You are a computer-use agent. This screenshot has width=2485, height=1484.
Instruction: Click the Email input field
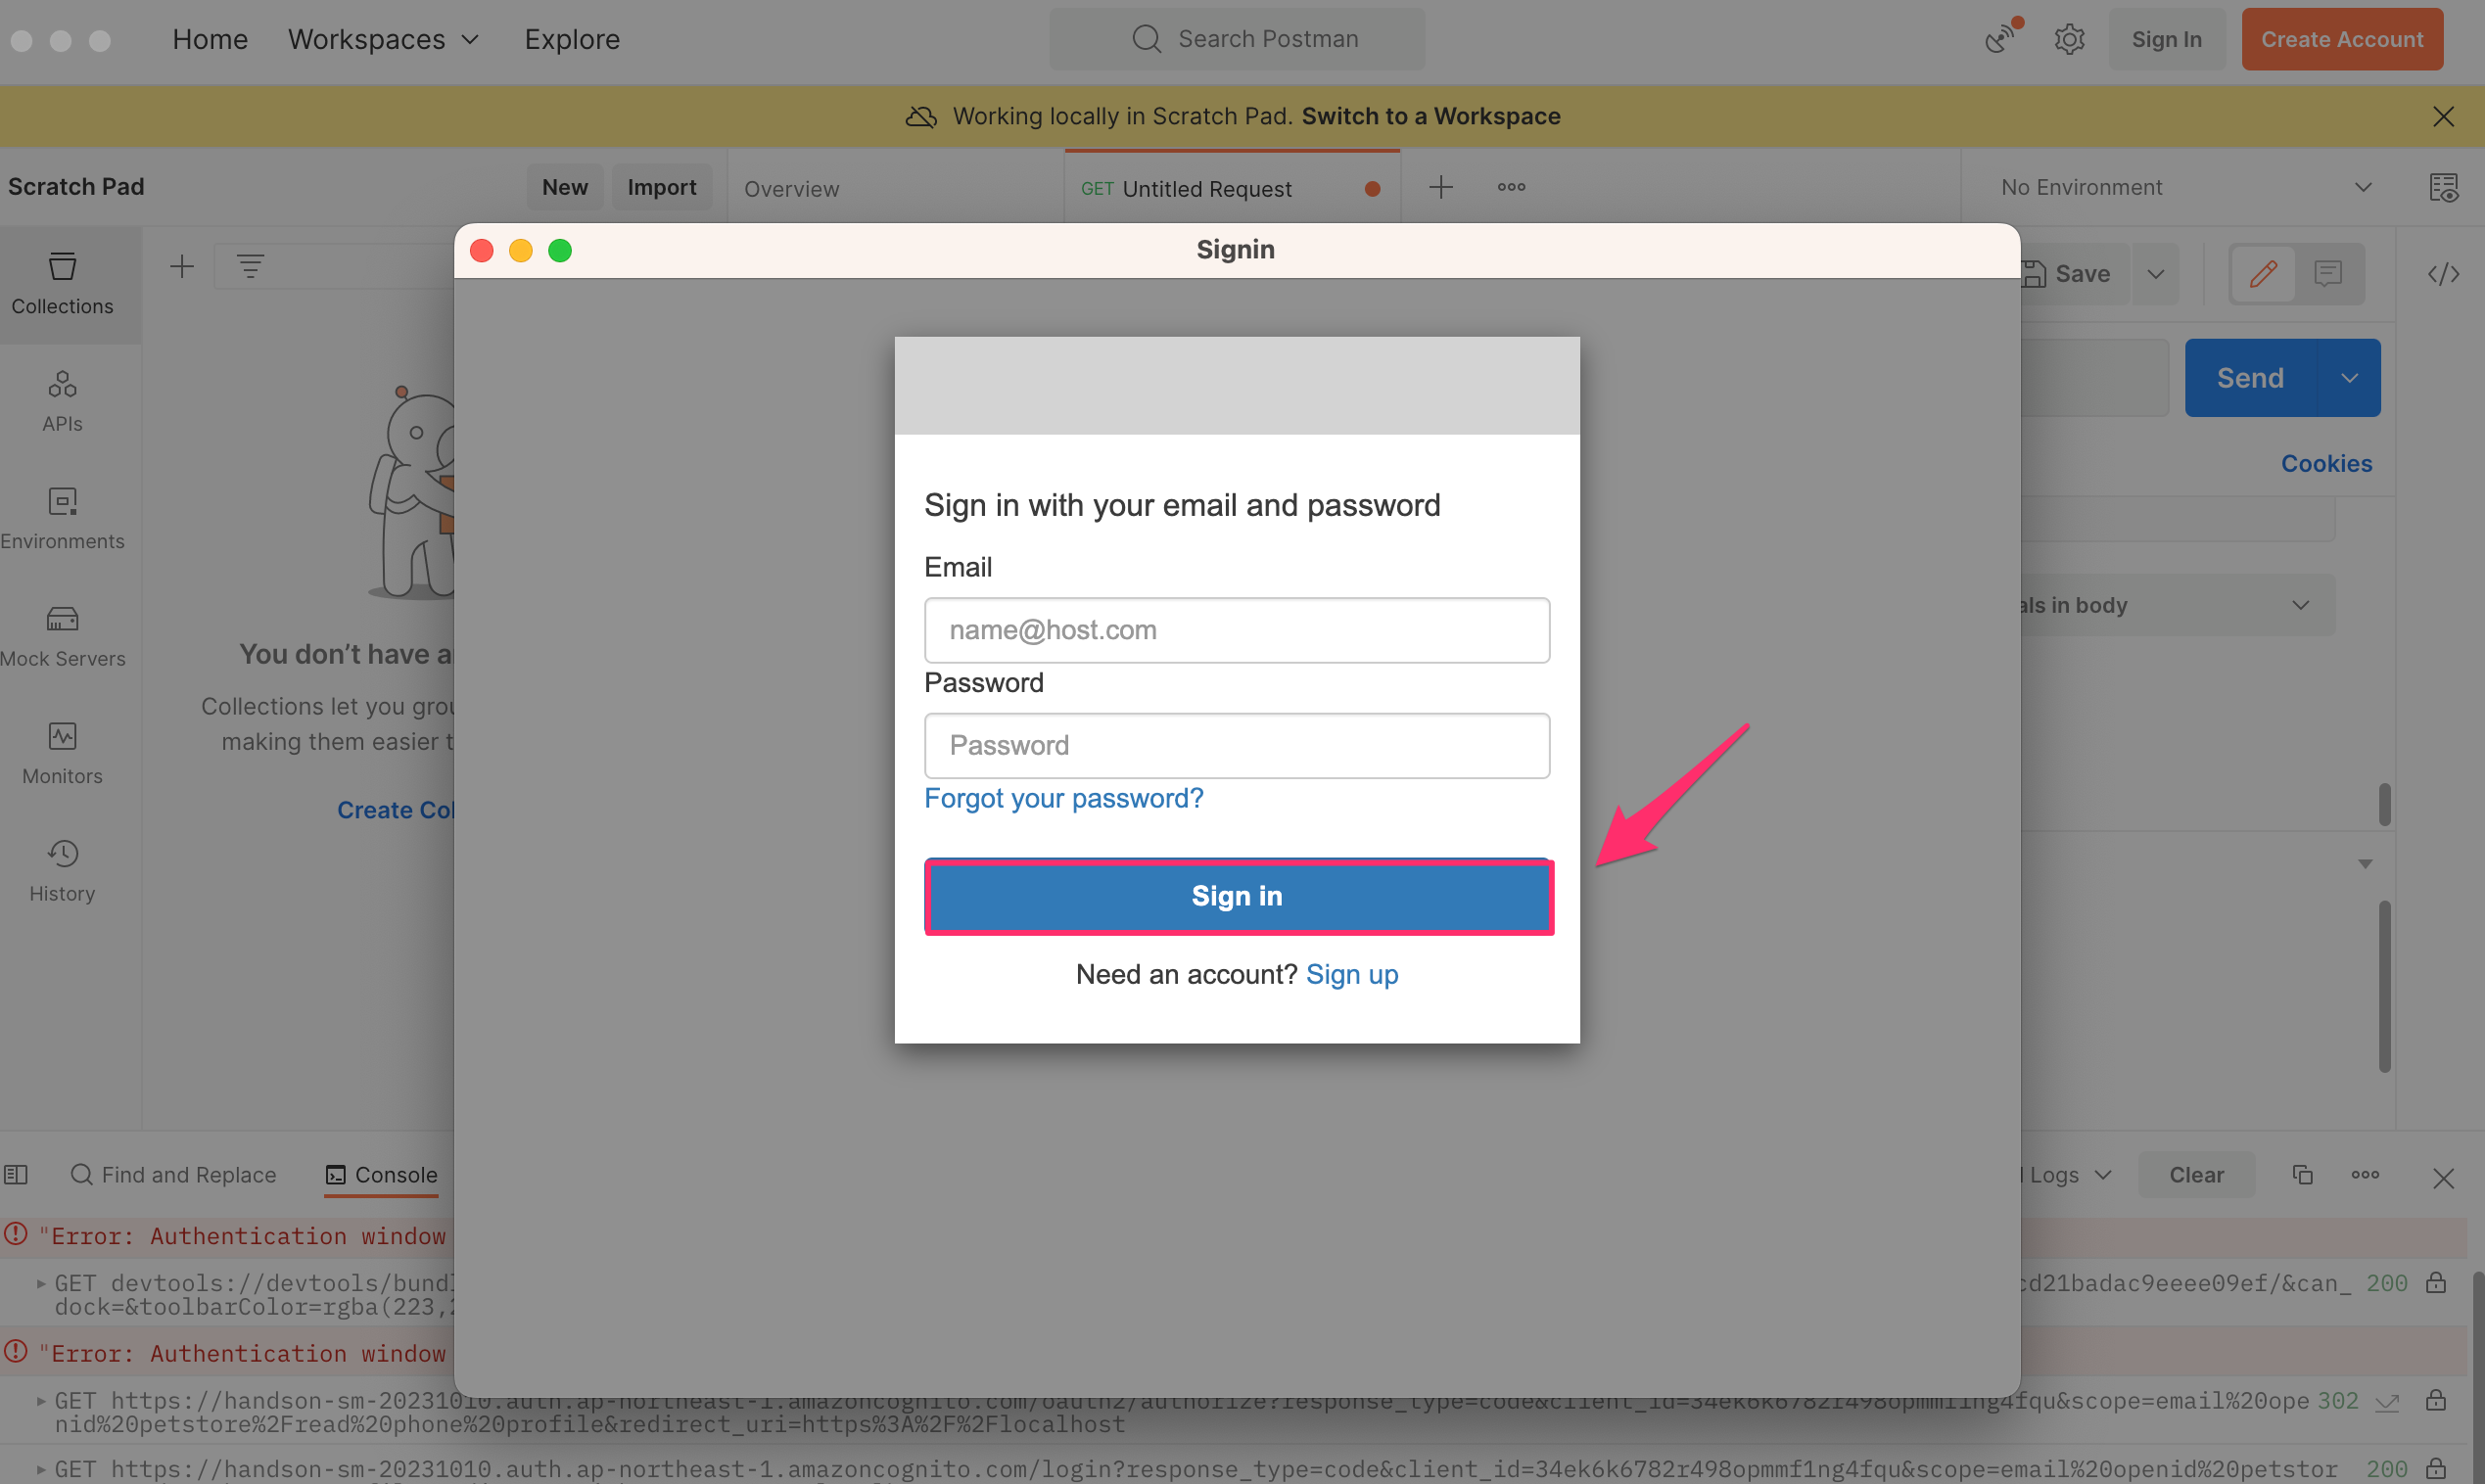[x=1237, y=630]
